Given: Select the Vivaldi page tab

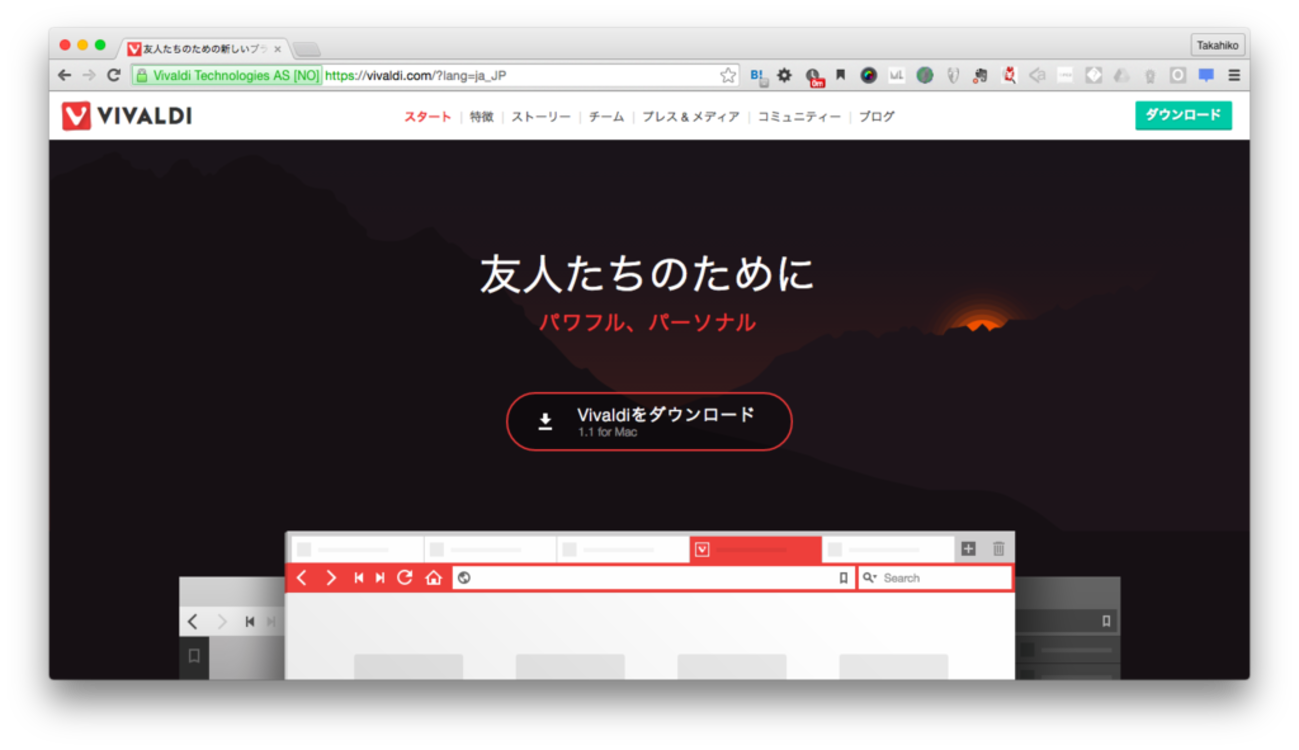Looking at the screenshot, I should point(204,48).
